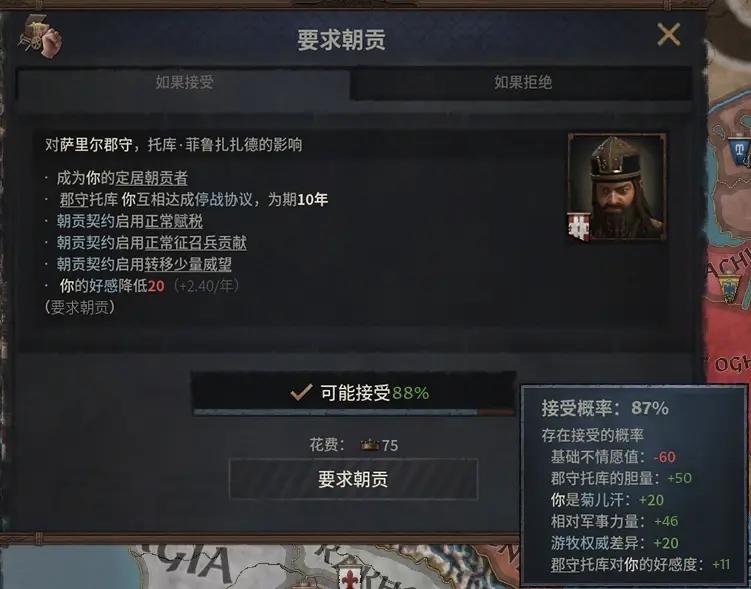Open the 转移少量威望 link
751x589 pixels.
188,264
